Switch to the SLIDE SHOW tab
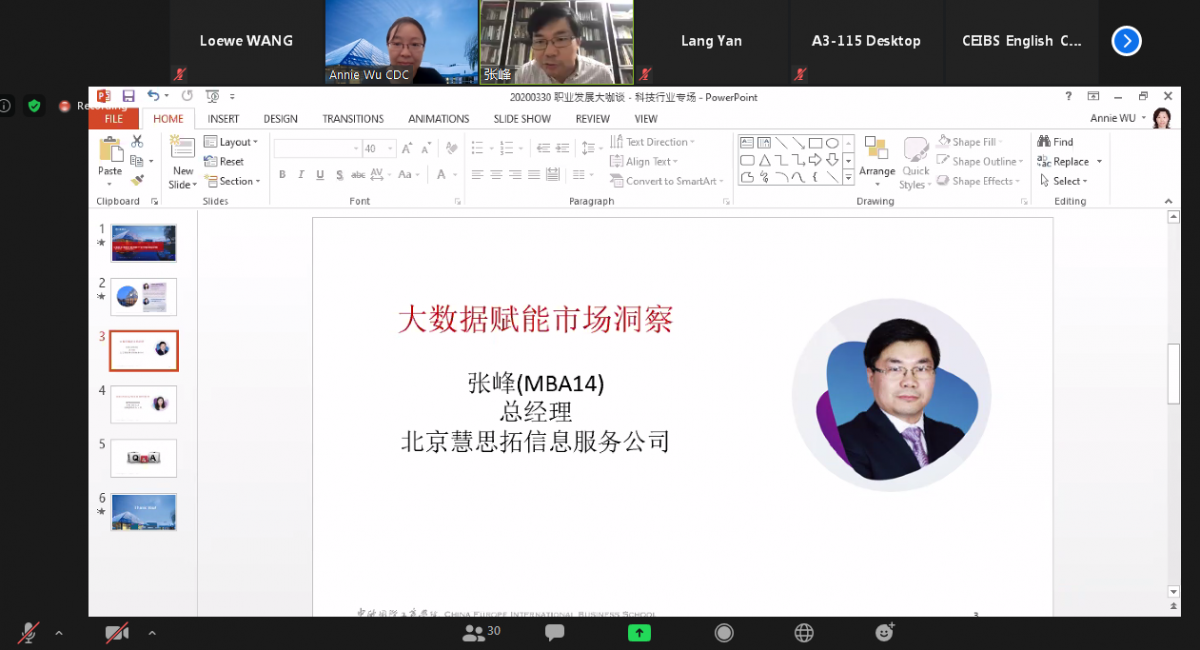The image size is (1200, 650). coord(522,118)
